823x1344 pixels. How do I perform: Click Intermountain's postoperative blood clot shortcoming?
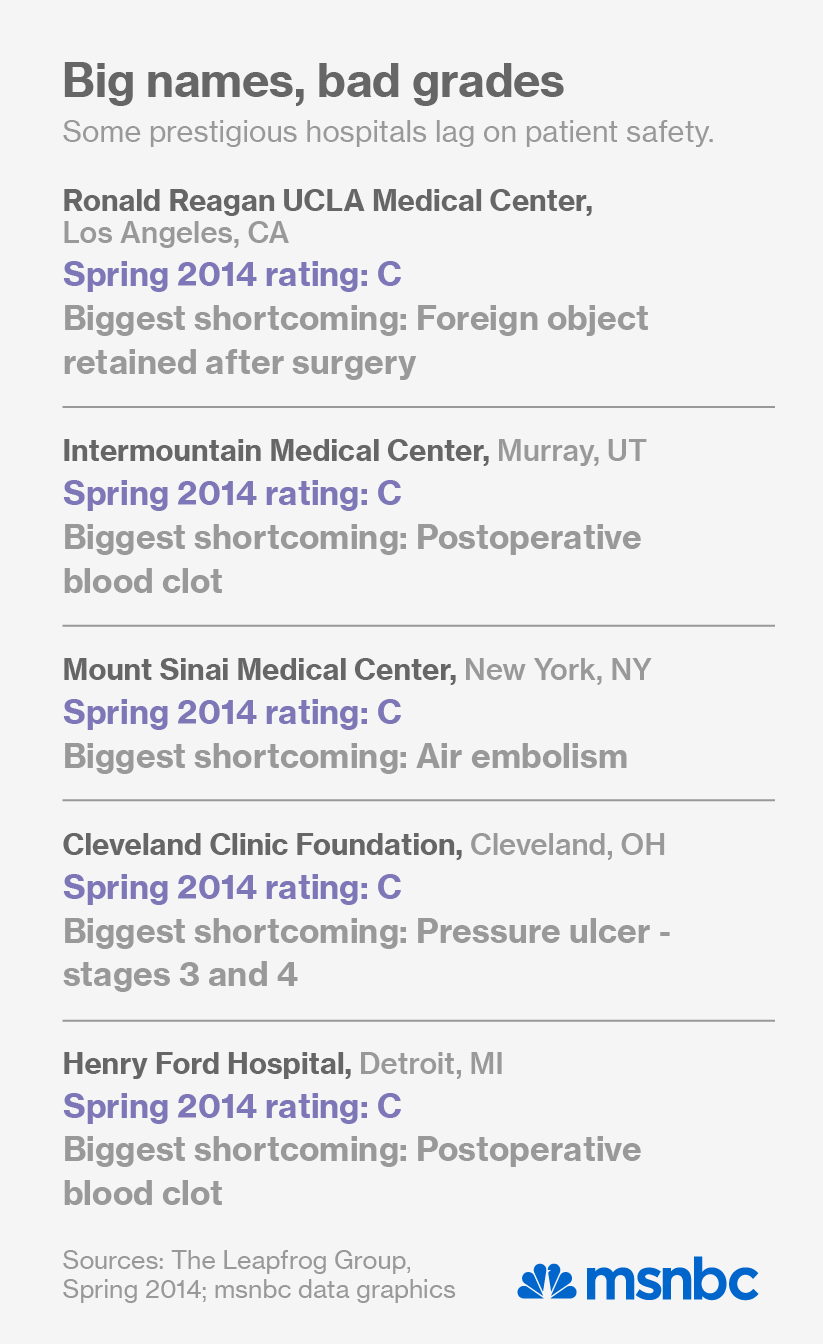[351, 558]
